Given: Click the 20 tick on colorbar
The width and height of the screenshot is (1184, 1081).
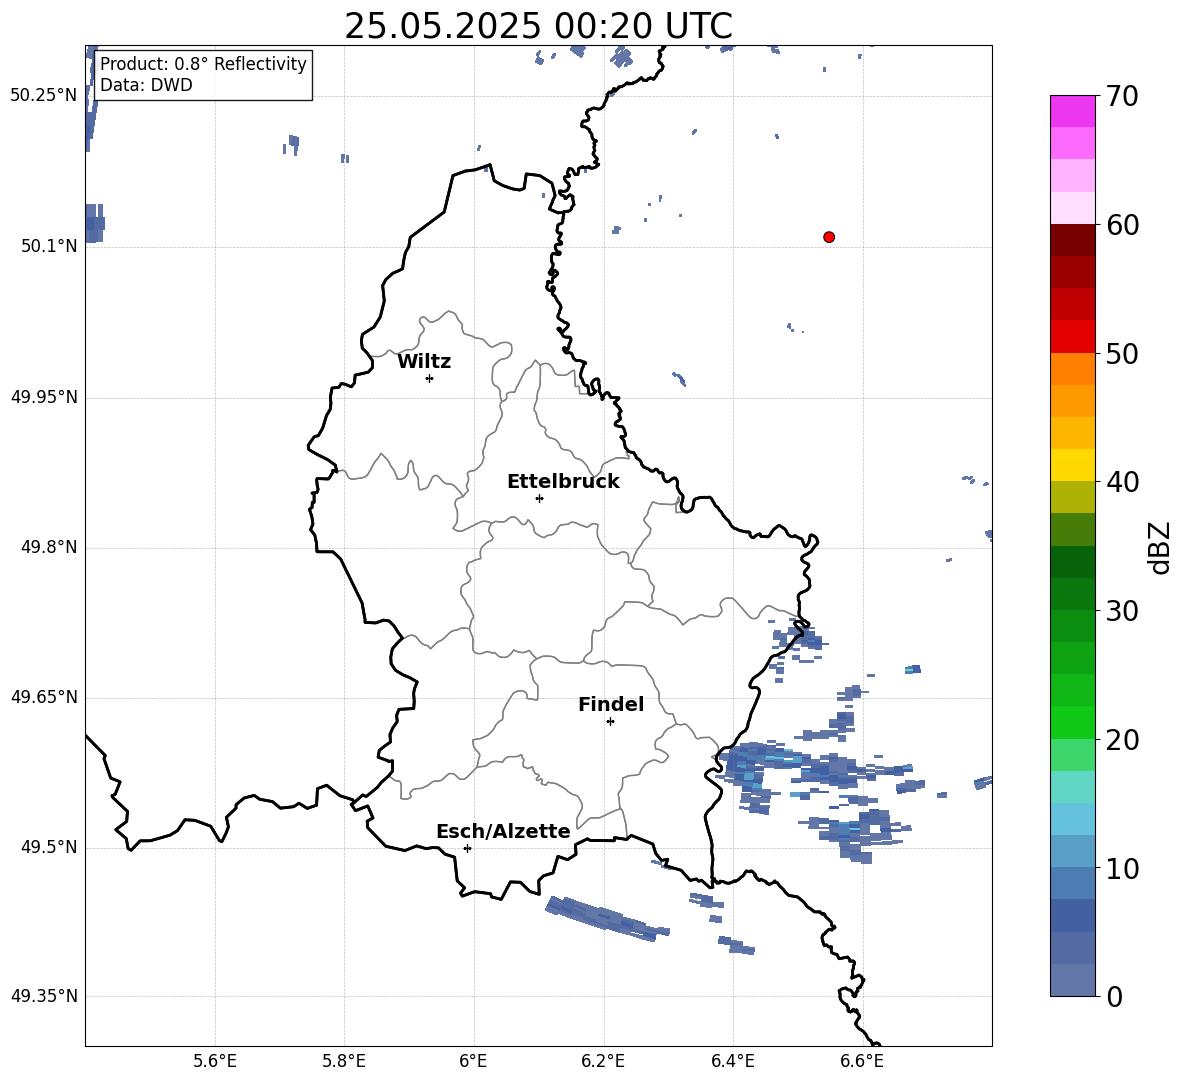Looking at the screenshot, I should (x=1122, y=739).
